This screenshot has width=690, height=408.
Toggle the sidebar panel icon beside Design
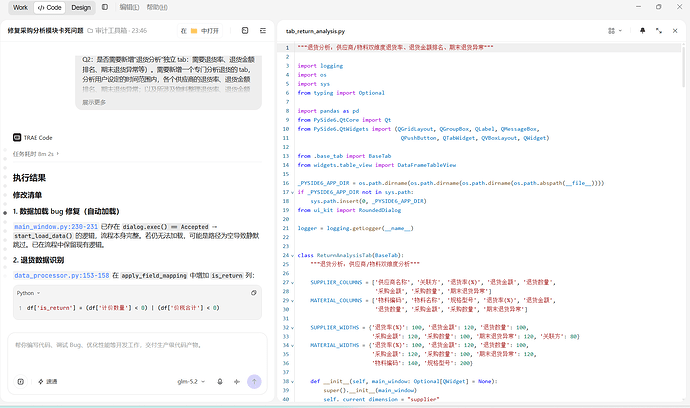tap(105, 7)
